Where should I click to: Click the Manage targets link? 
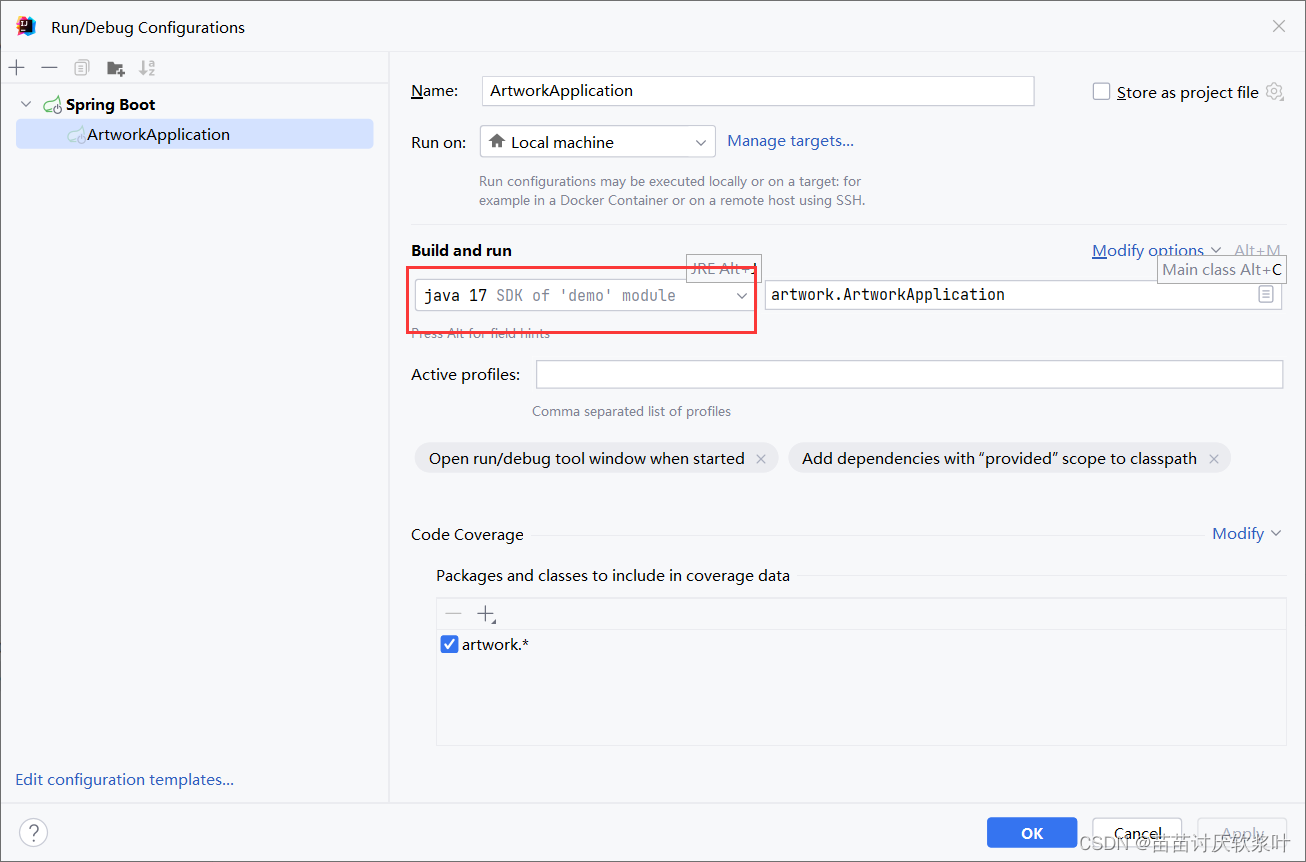pos(790,141)
